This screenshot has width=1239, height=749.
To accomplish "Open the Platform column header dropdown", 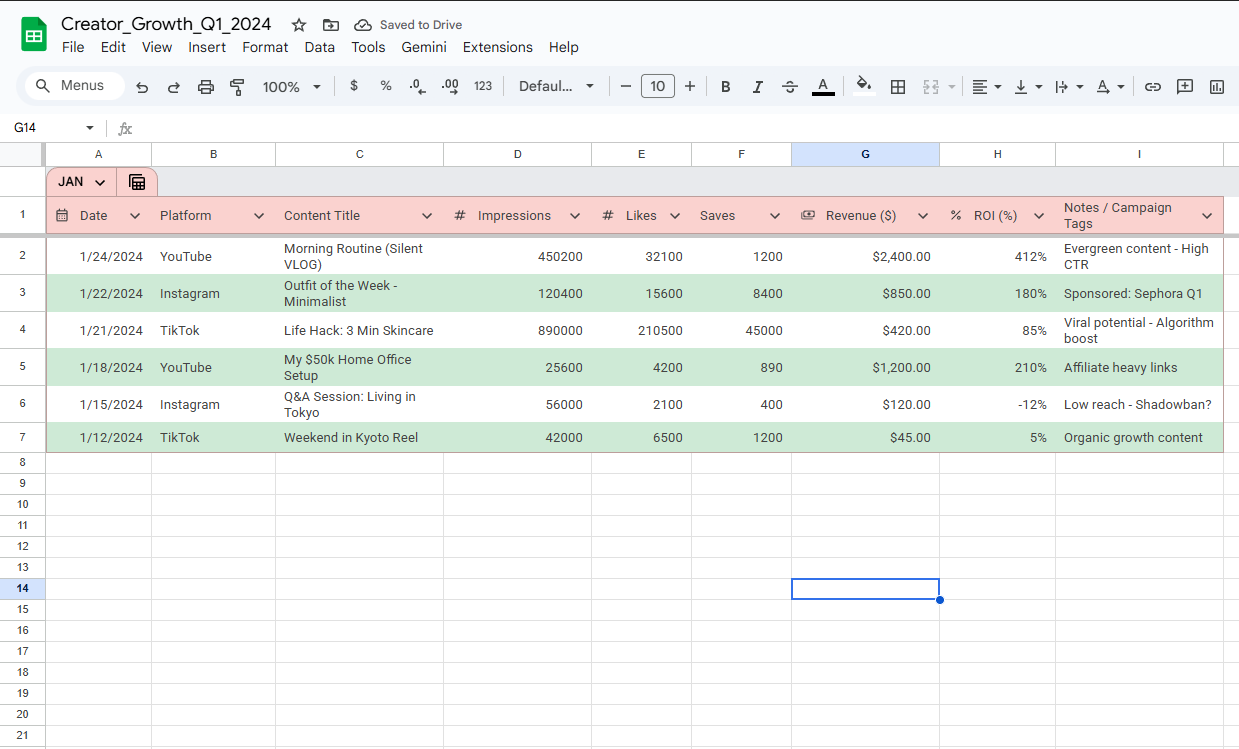I will click(x=259, y=215).
